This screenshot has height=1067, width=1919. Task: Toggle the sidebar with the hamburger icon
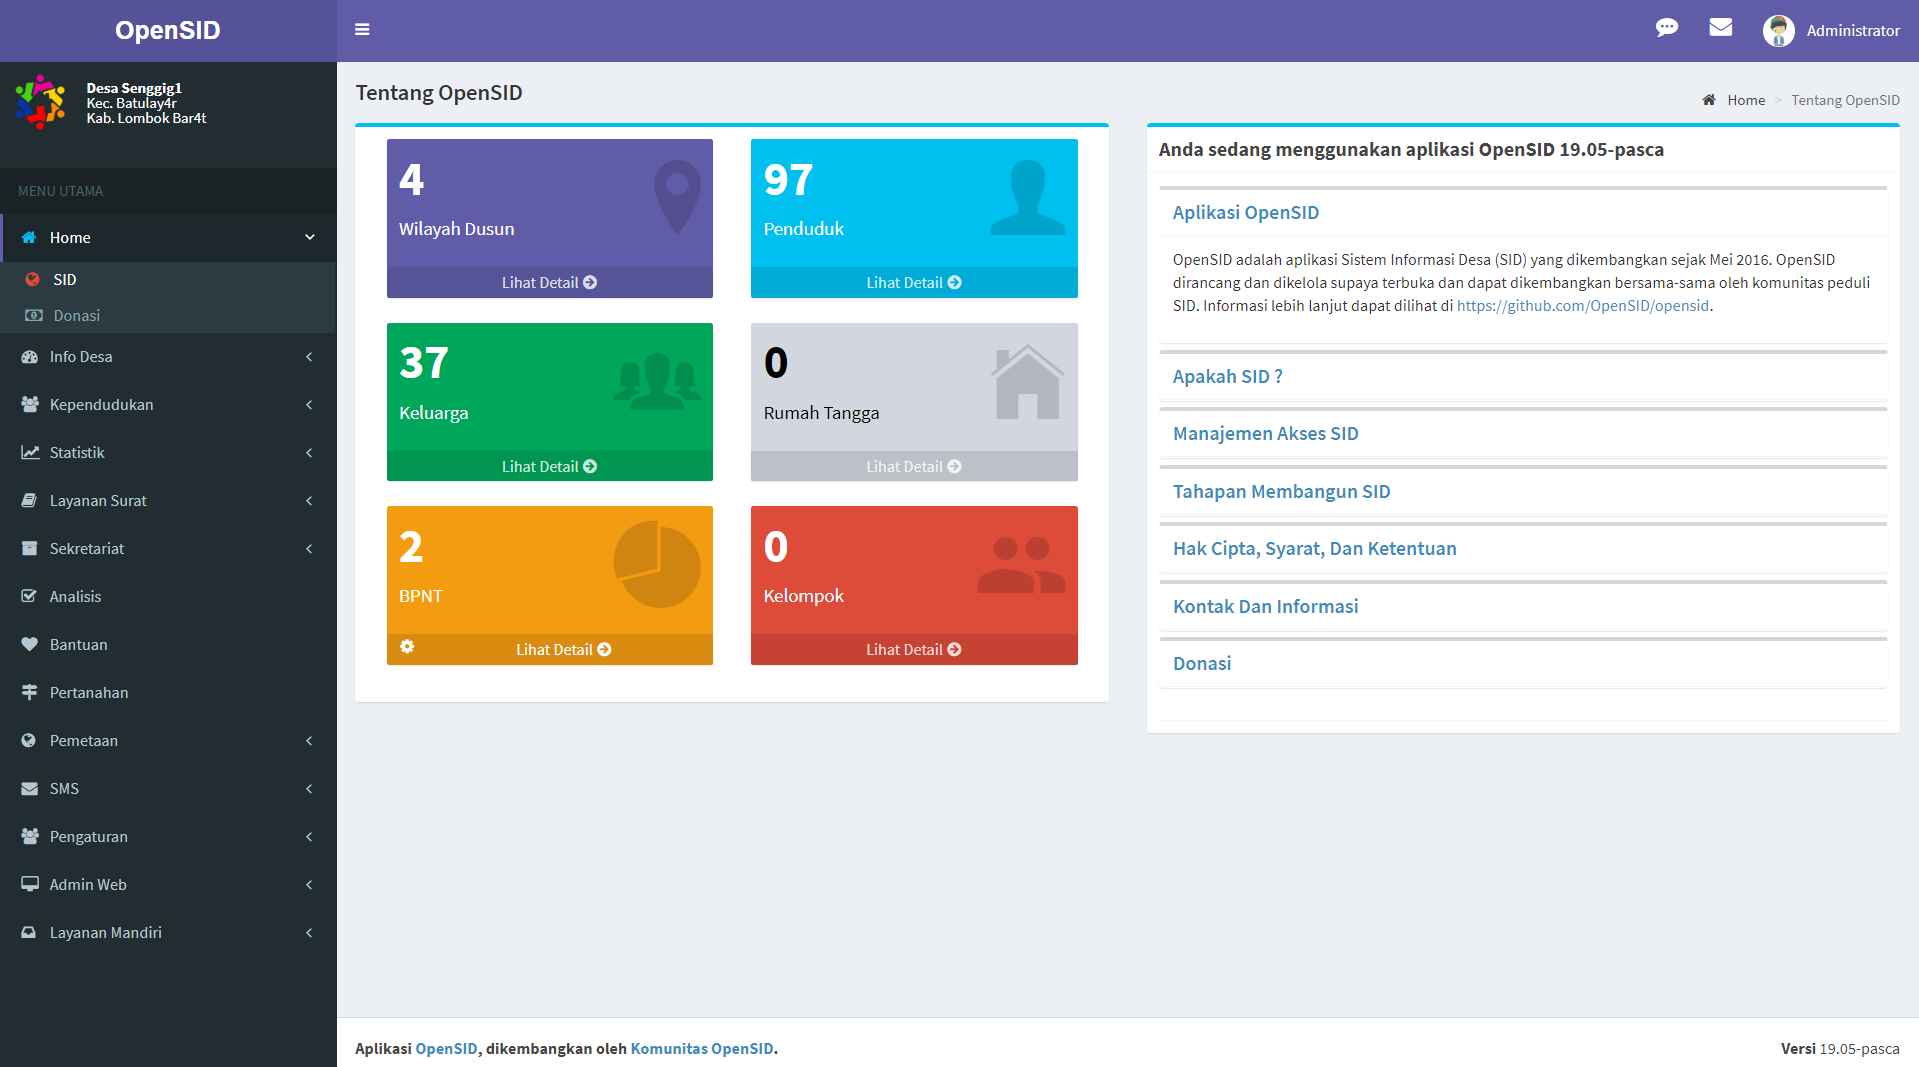pyautogui.click(x=362, y=30)
